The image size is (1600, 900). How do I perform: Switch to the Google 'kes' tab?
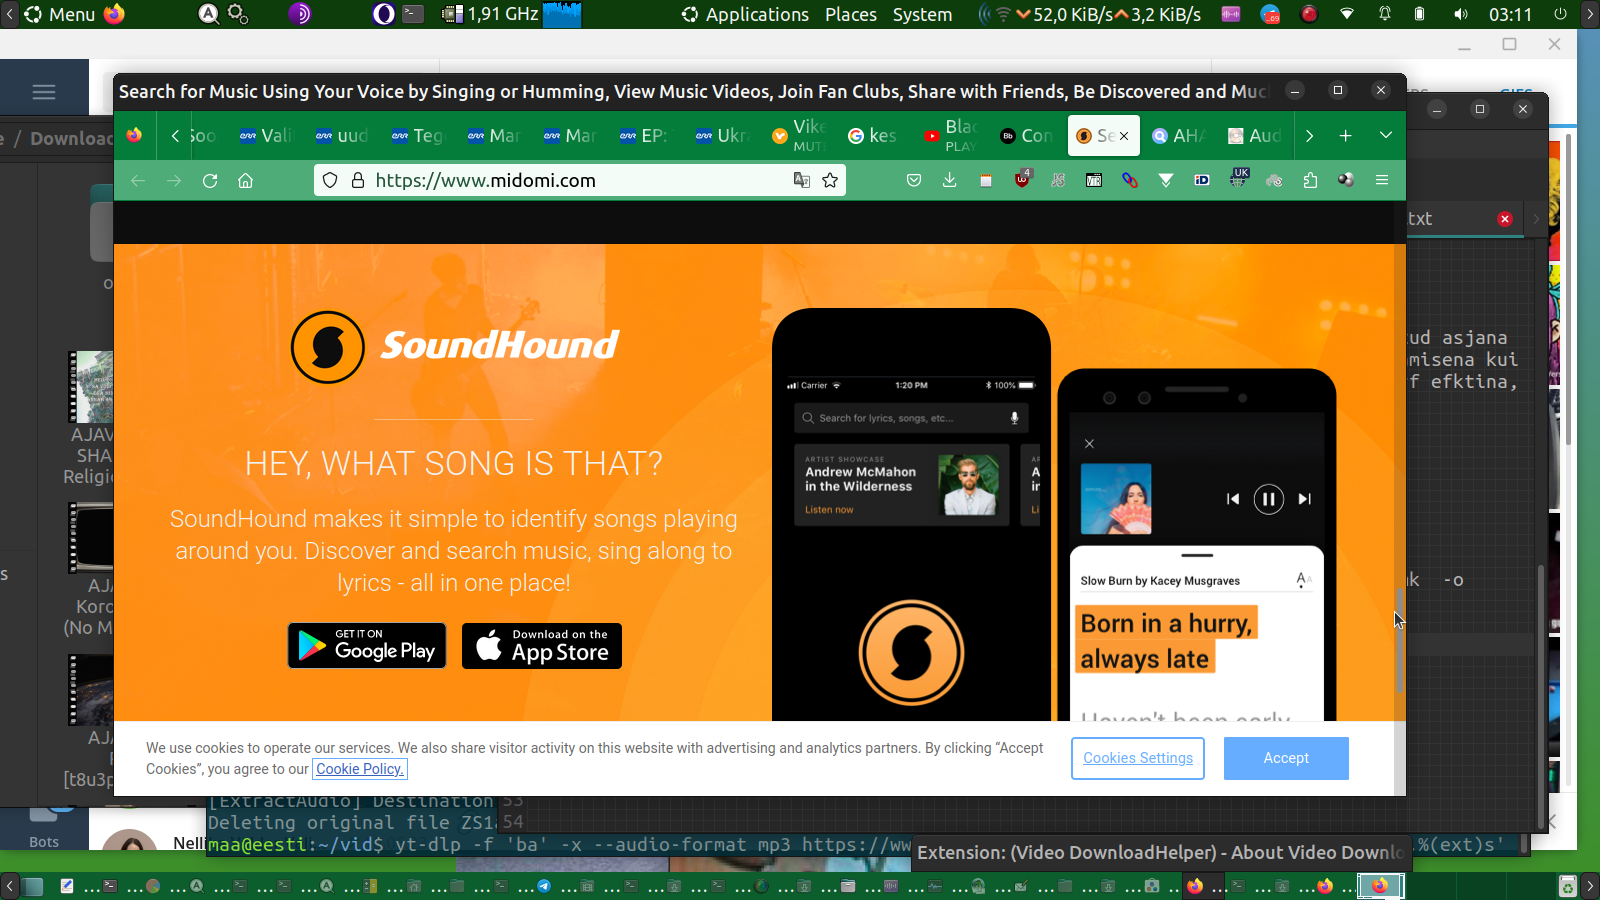tap(874, 136)
